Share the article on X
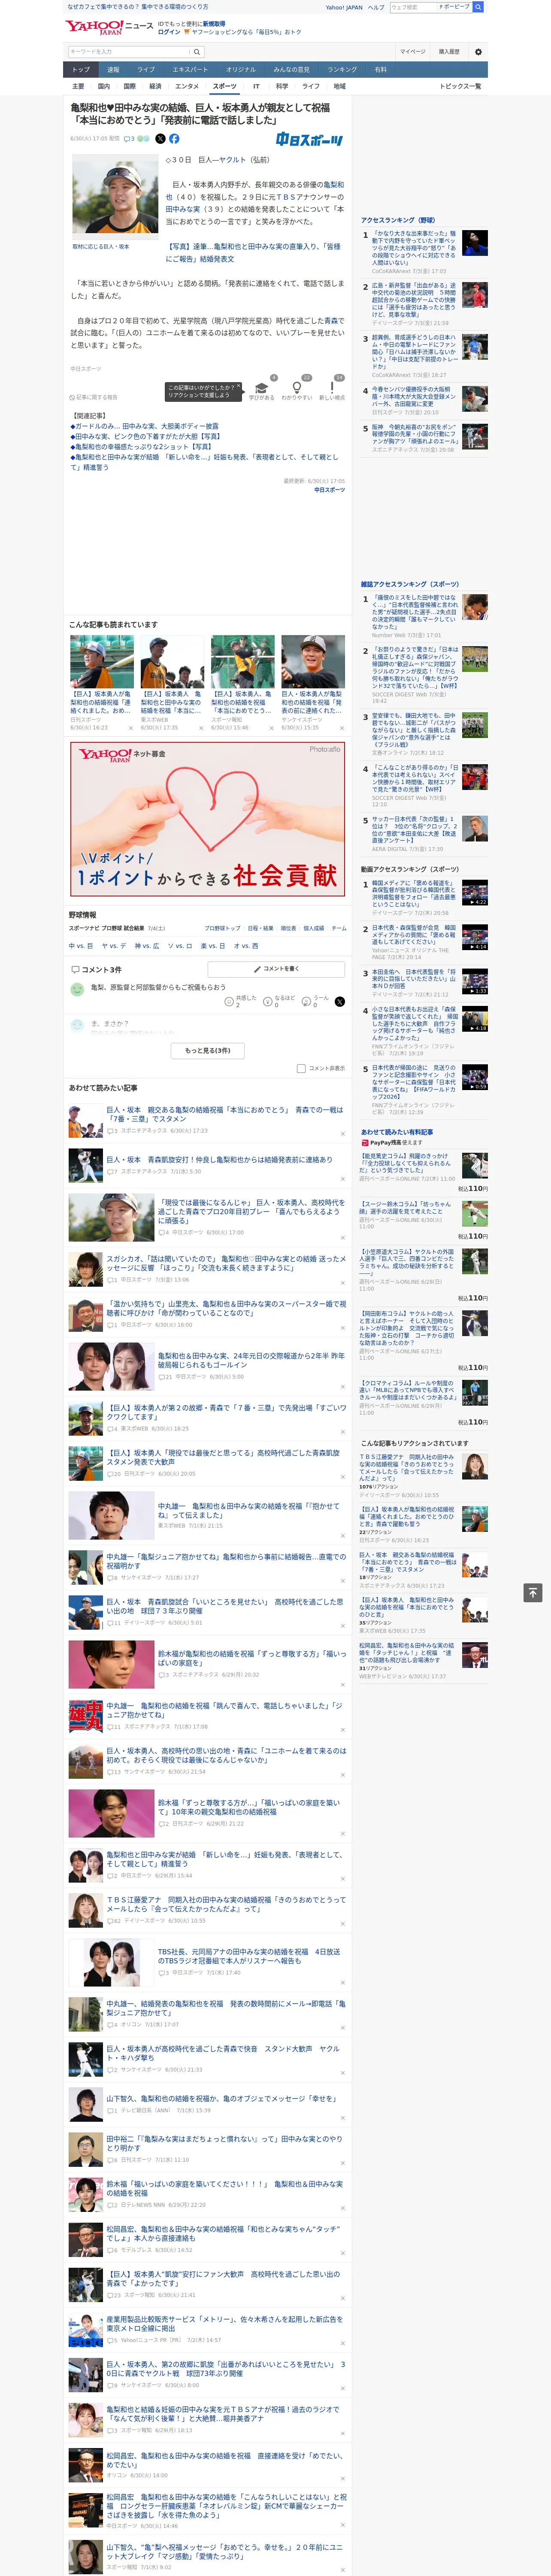 (x=160, y=139)
